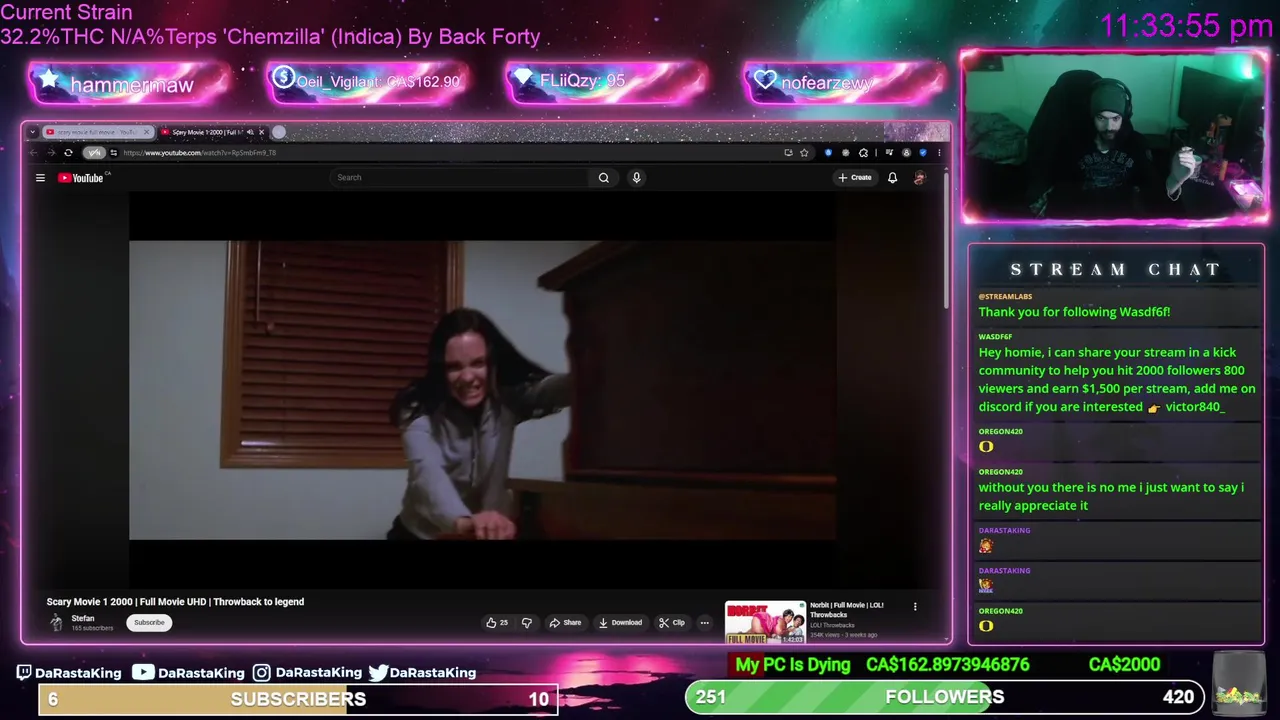Bookmark this page with the star icon

(x=804, y=153)
